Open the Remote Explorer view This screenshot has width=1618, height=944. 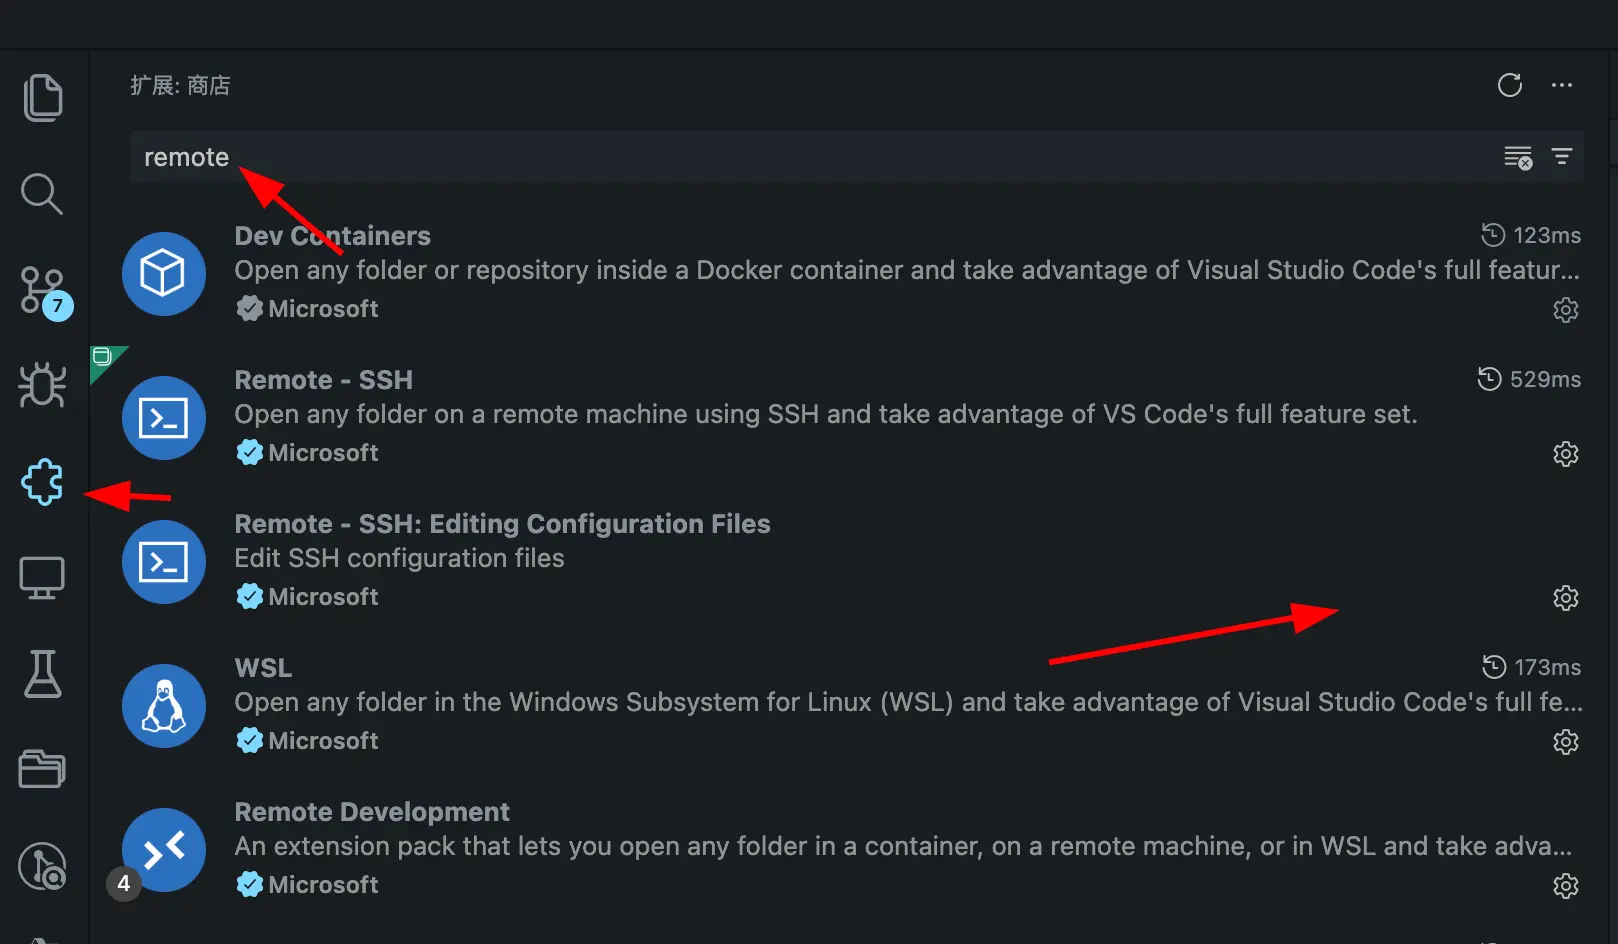[x=42, y=577]
